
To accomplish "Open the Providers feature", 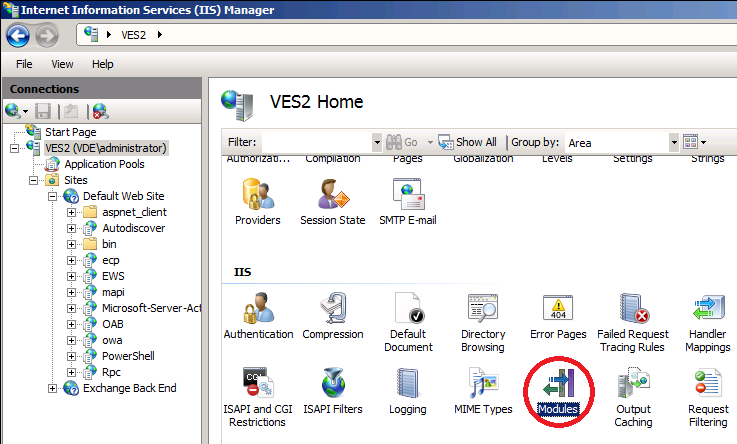I will [258, 202].
